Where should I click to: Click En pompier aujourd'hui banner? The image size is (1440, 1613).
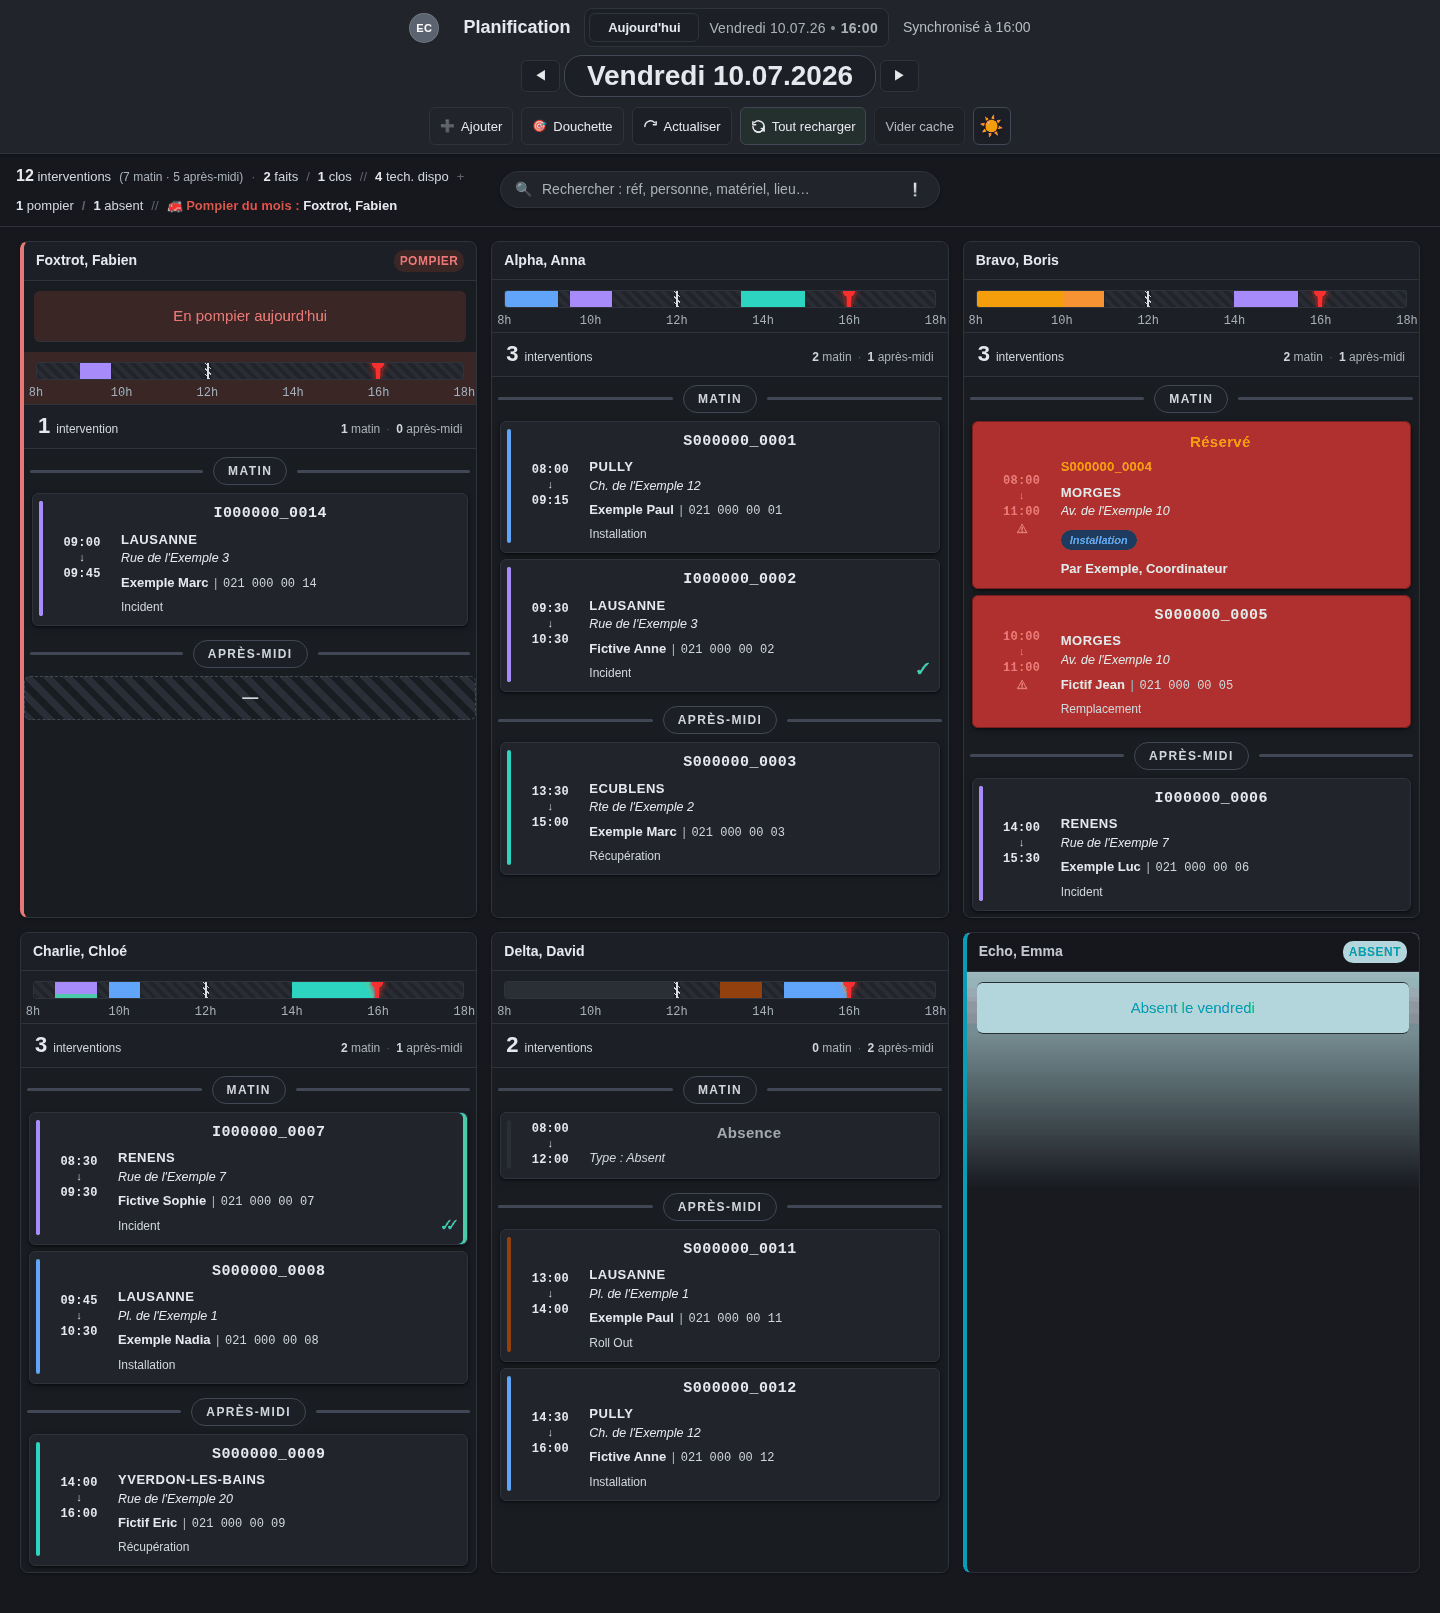pyautogui.click(x=250, y=316)
